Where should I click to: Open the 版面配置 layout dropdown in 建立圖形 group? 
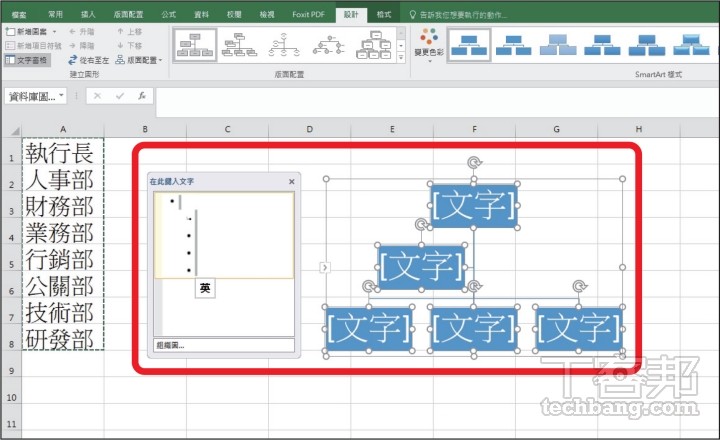[x=139, y=60]
